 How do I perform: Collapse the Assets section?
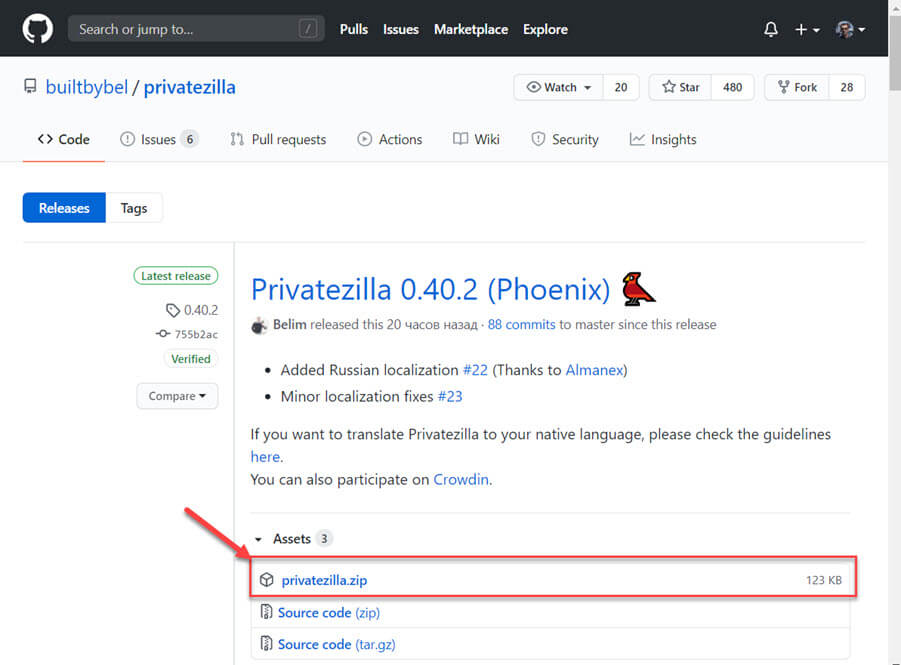coord(293,539)
